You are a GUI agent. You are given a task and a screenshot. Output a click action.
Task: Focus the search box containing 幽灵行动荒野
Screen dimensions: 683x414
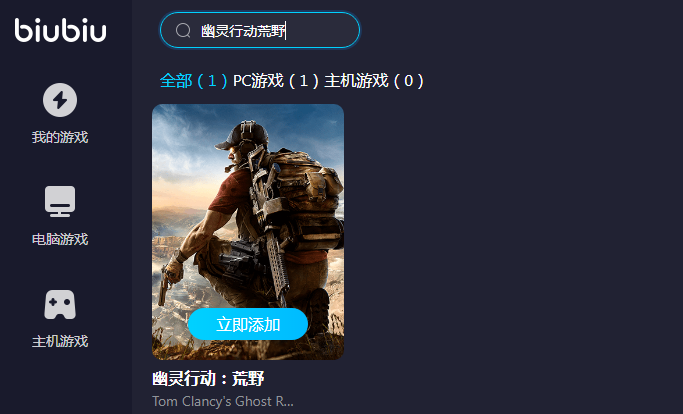(260, 31)
